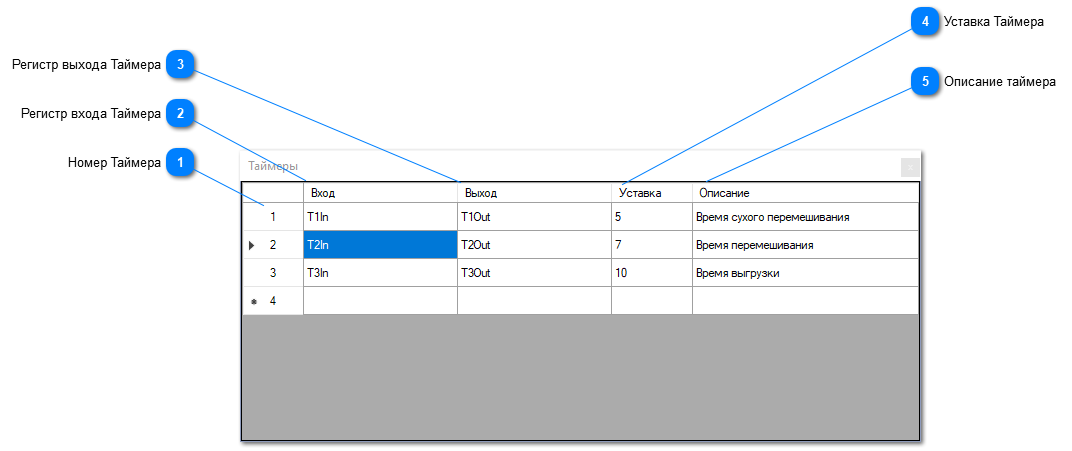
Task: Click the Уставка column header
Action: click(652, 193)
